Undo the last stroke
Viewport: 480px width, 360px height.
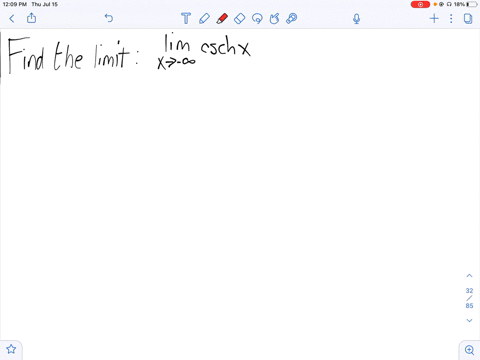tap(109, 18)
